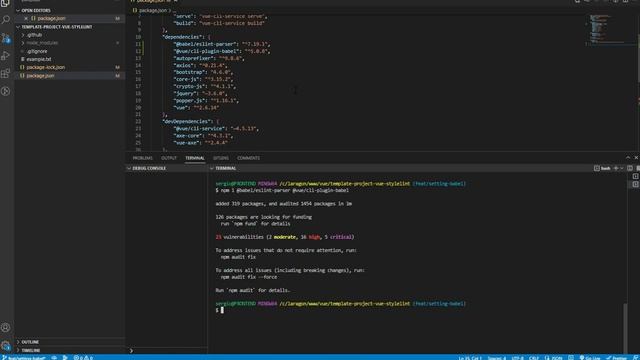Change the CRLF end-of-line sequence
640x360 pixels.
(533, 358)
